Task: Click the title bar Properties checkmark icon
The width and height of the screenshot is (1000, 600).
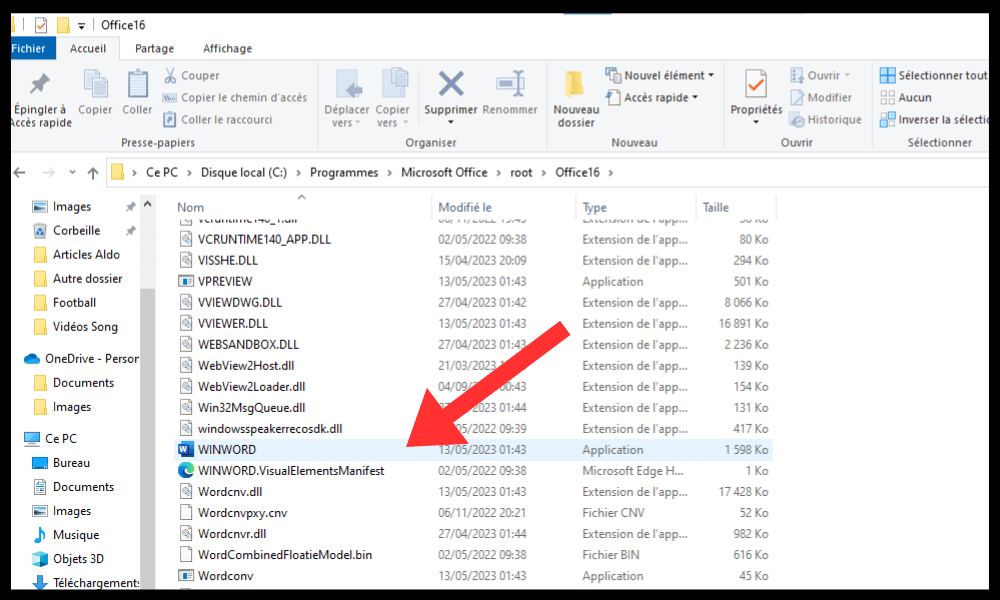Action: click(x=41, y=25)
